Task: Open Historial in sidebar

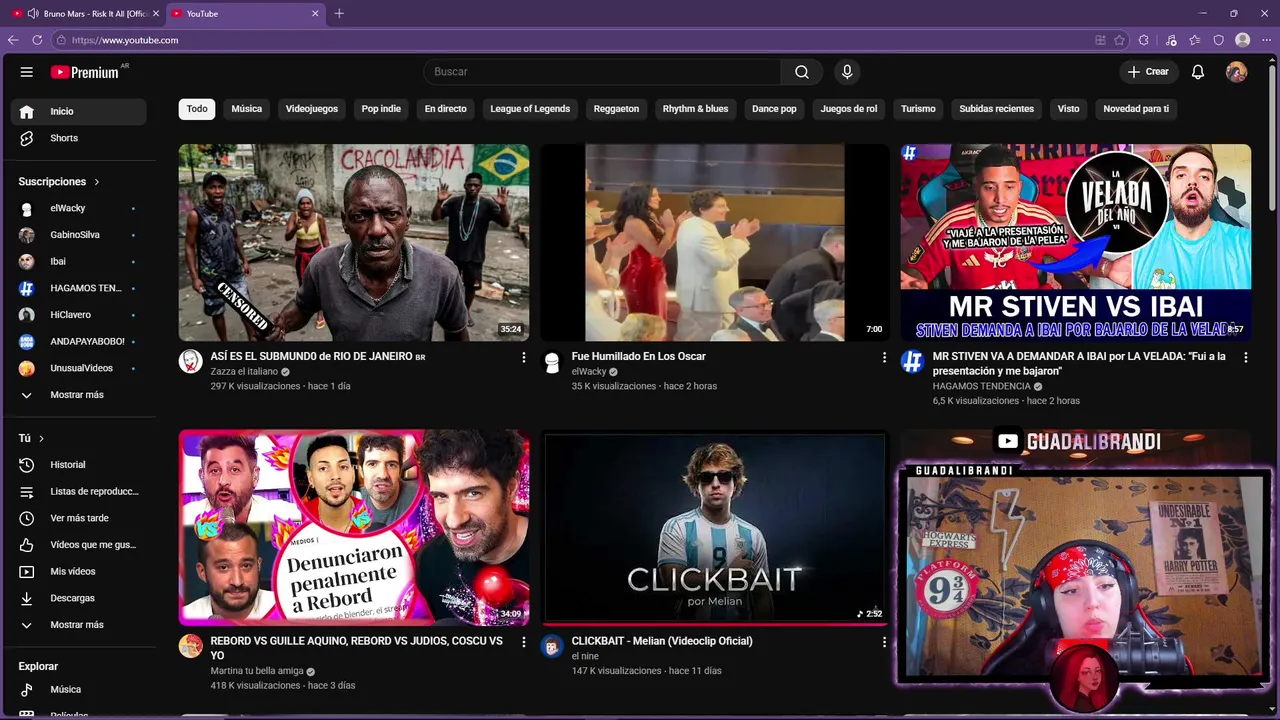Action: pos(79,465)
